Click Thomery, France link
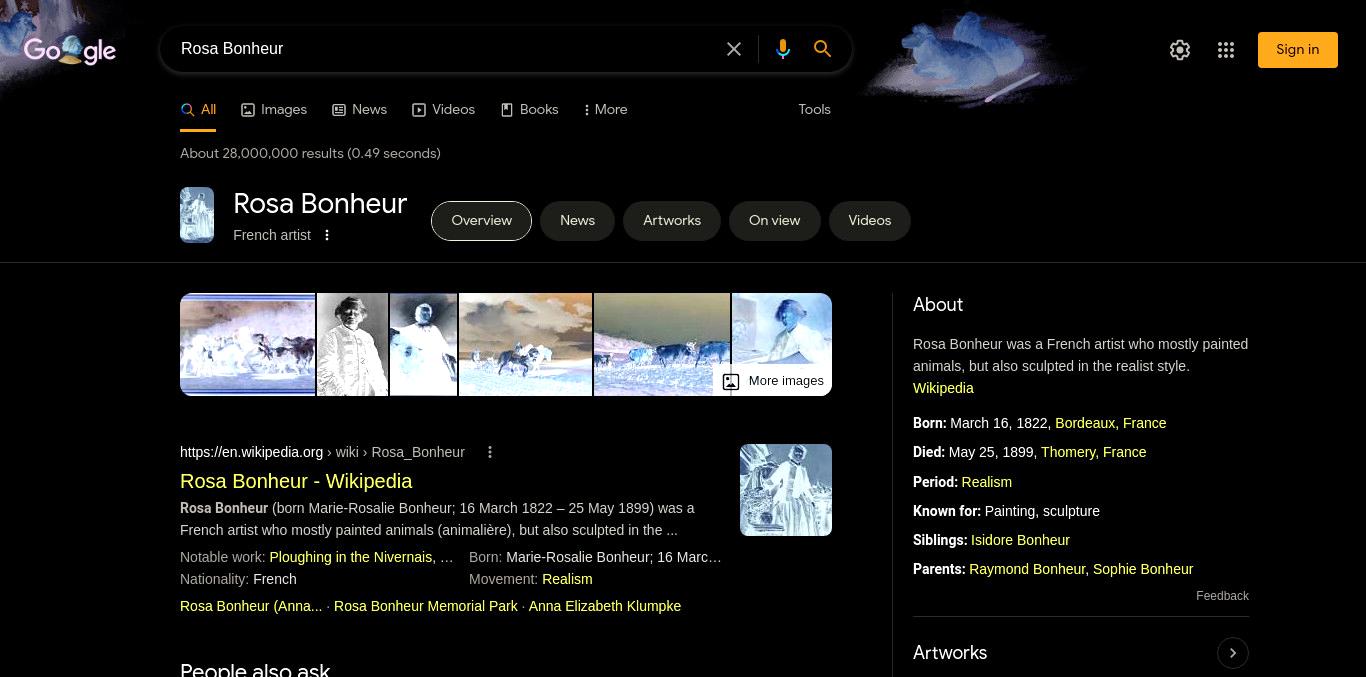1366x677 pixels. pyautogui.click(x=1094, y=452)
